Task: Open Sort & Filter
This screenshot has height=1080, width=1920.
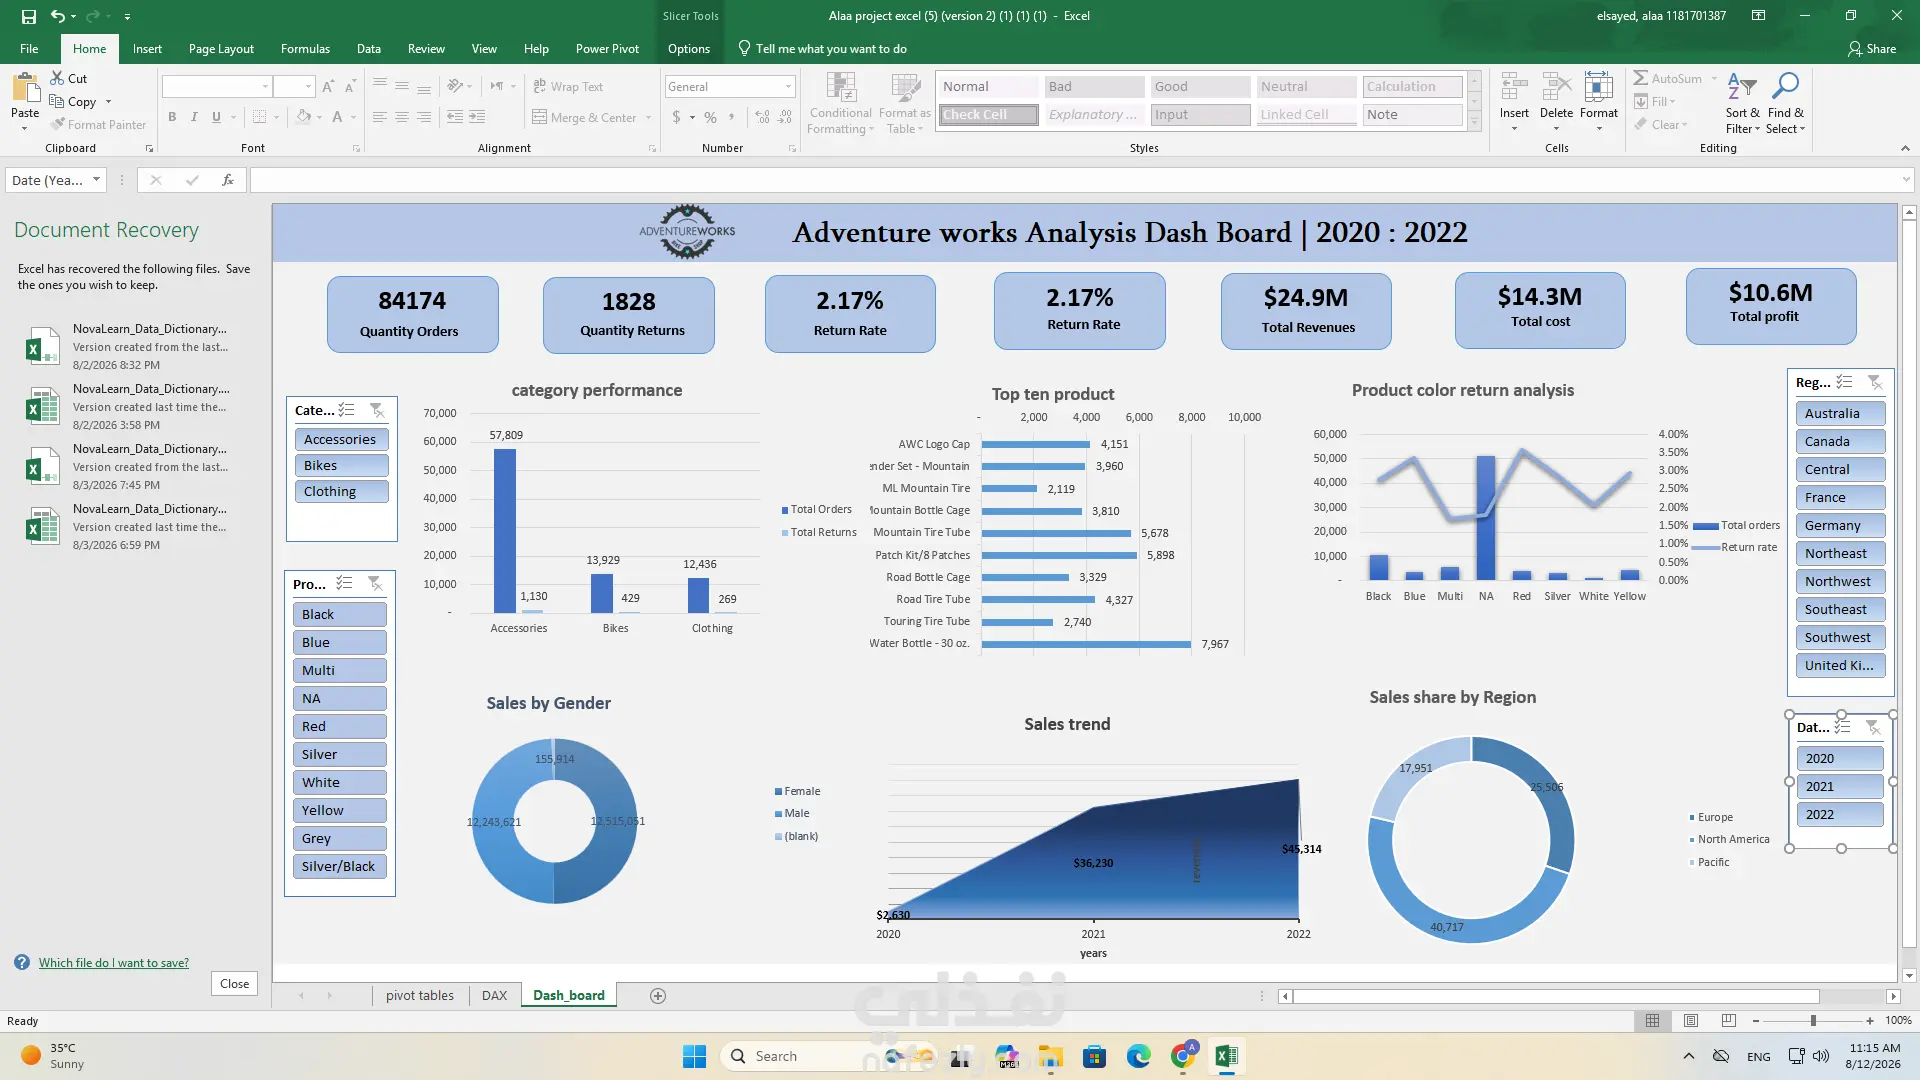Action: 1742,103
